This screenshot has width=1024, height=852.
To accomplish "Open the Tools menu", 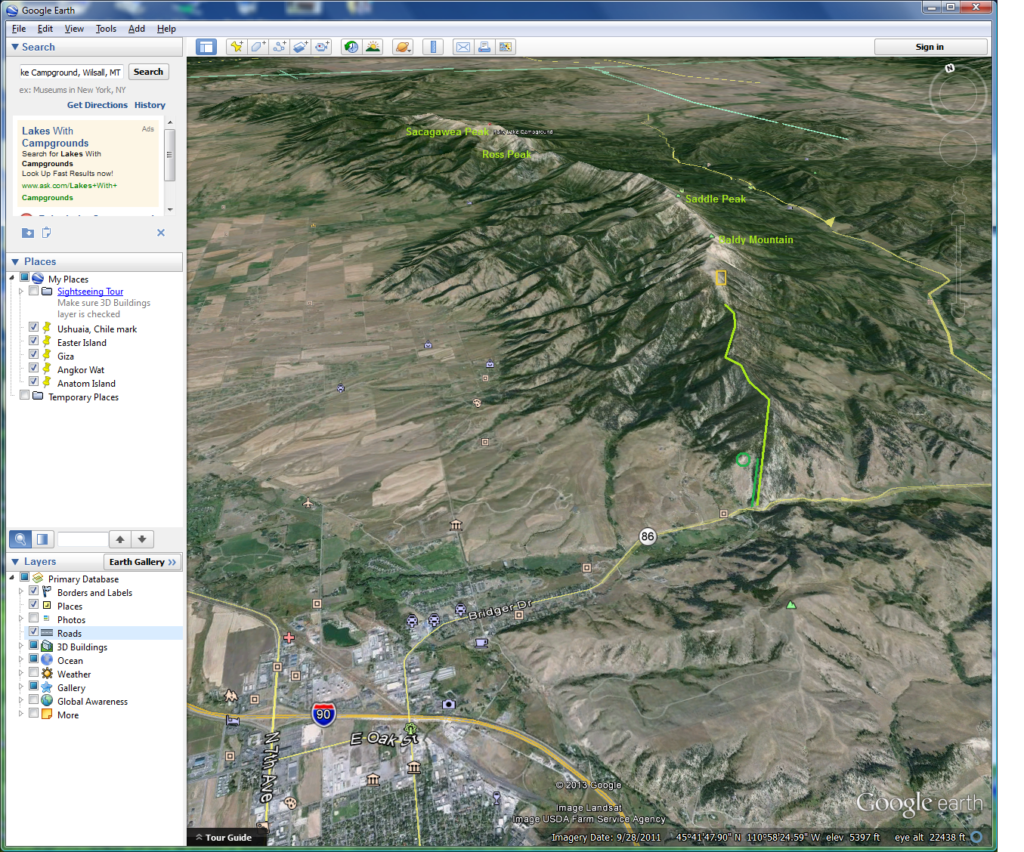I will pyautogui.click(x=106, y=29).
